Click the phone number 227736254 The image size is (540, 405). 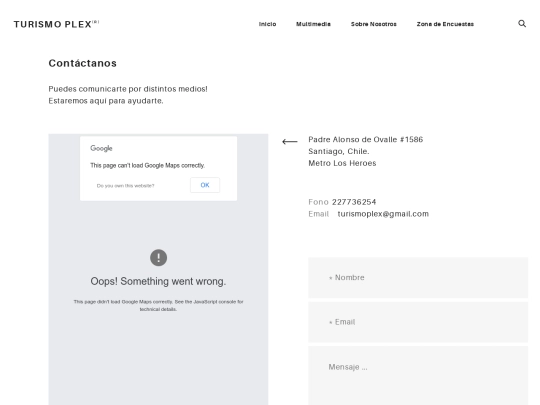point(354,202)
